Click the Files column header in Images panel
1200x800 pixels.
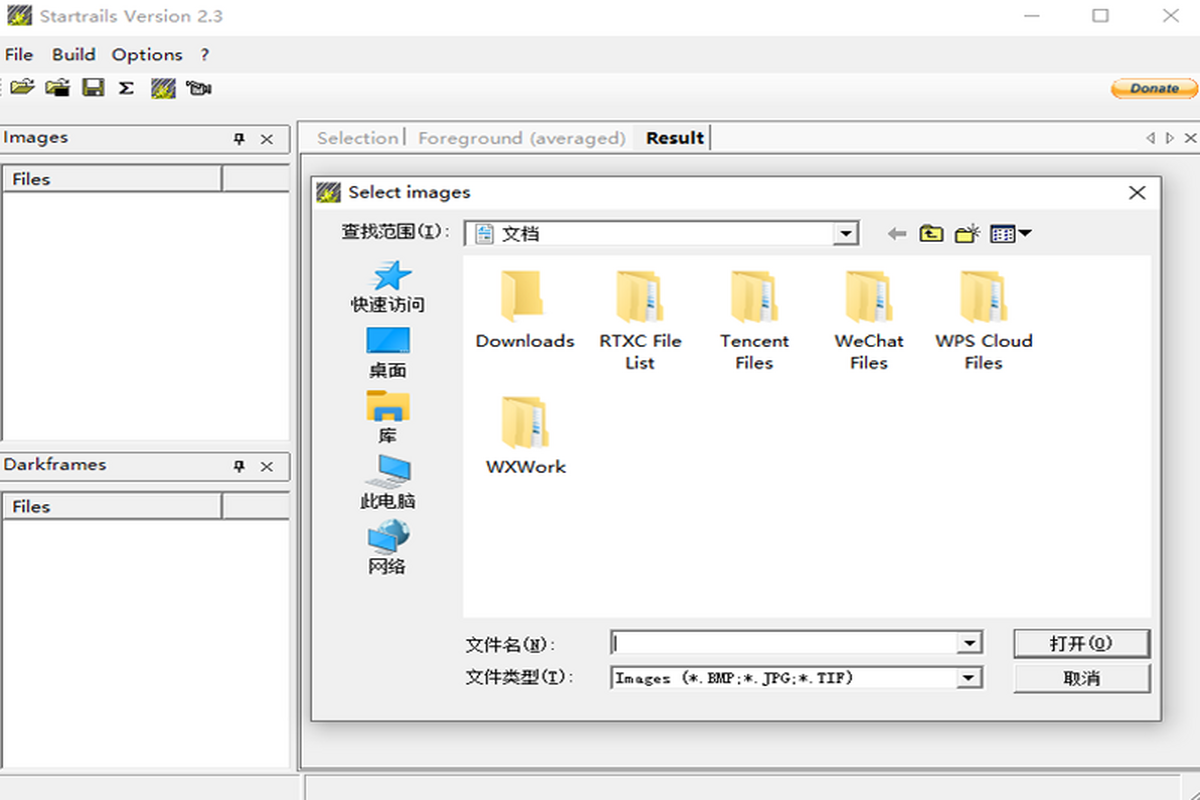pyautogui.click(x=111, y=180)
